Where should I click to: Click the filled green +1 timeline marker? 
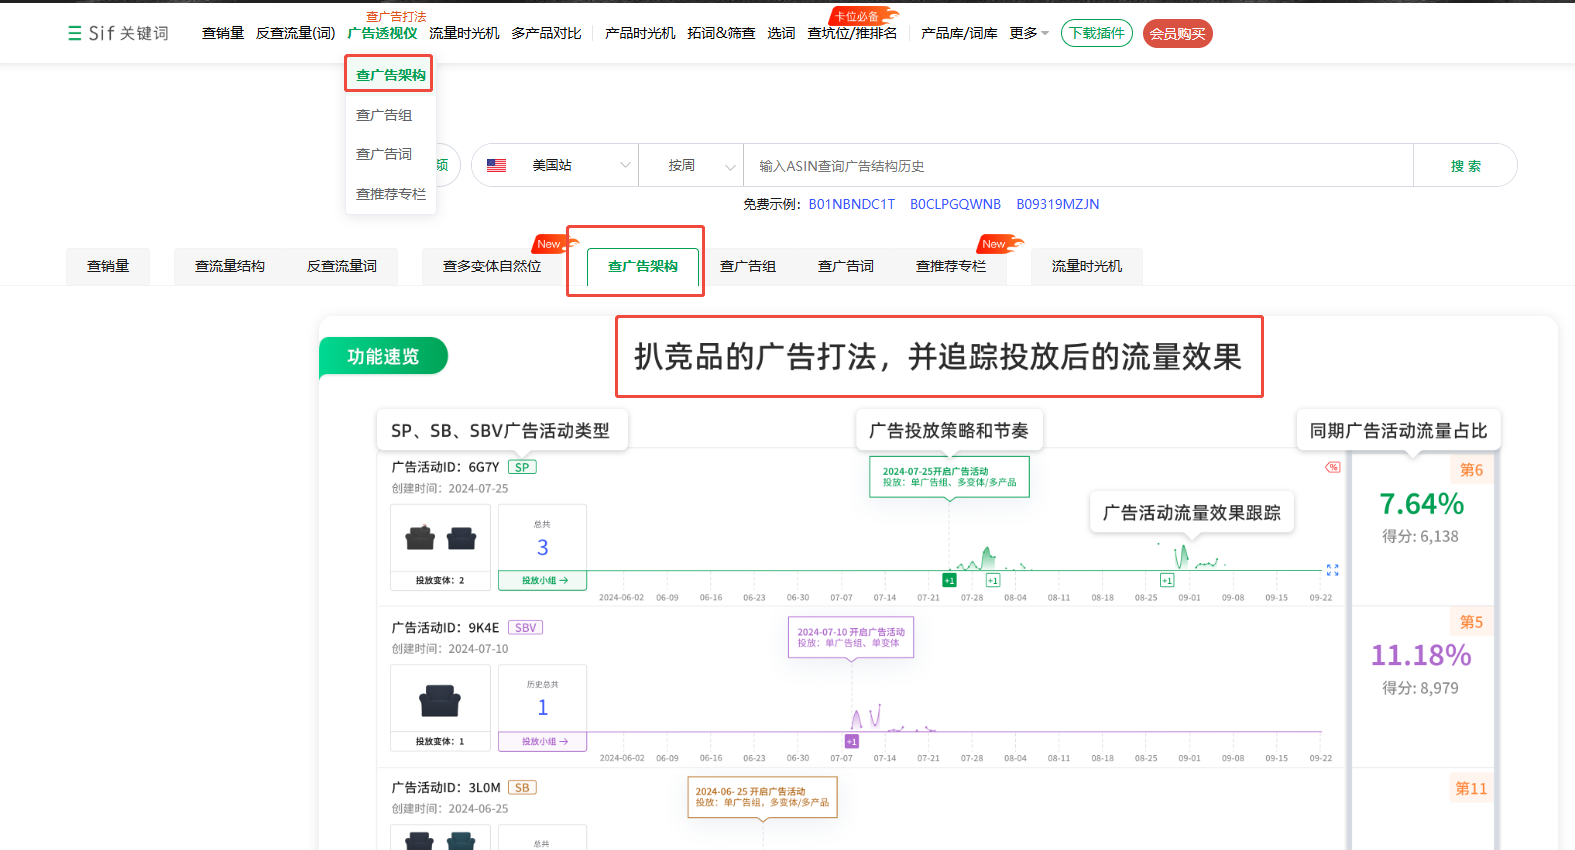[x=949, y=580]
